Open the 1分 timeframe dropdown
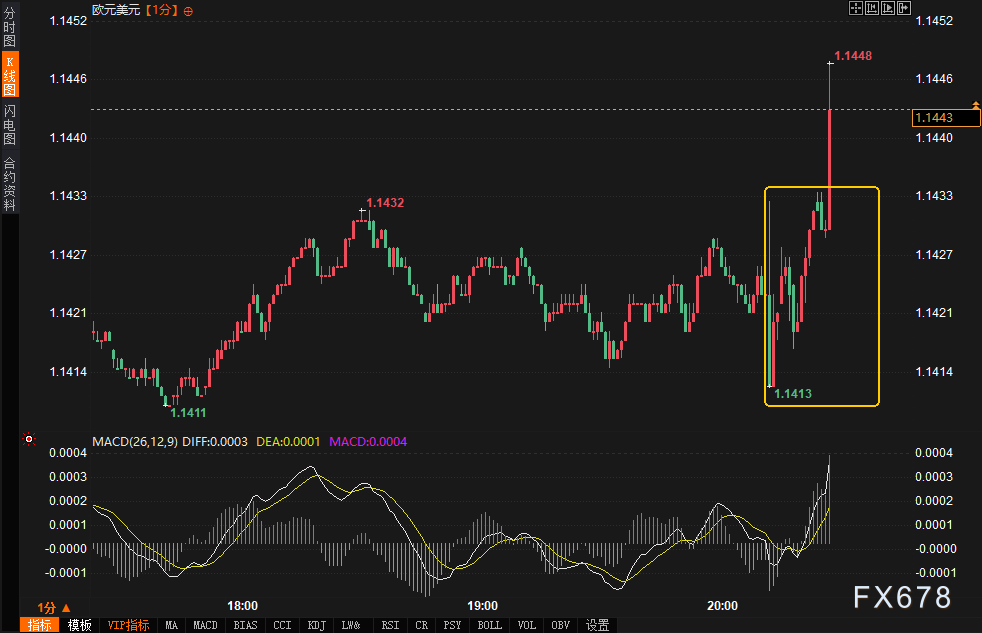The height and width of the screenshot is (633, 982). coord(54,607)
